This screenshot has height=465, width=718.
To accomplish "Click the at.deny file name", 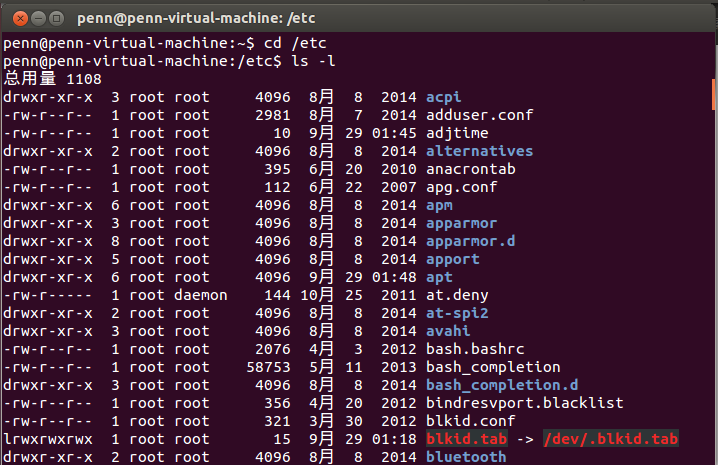I will (457, 295).
